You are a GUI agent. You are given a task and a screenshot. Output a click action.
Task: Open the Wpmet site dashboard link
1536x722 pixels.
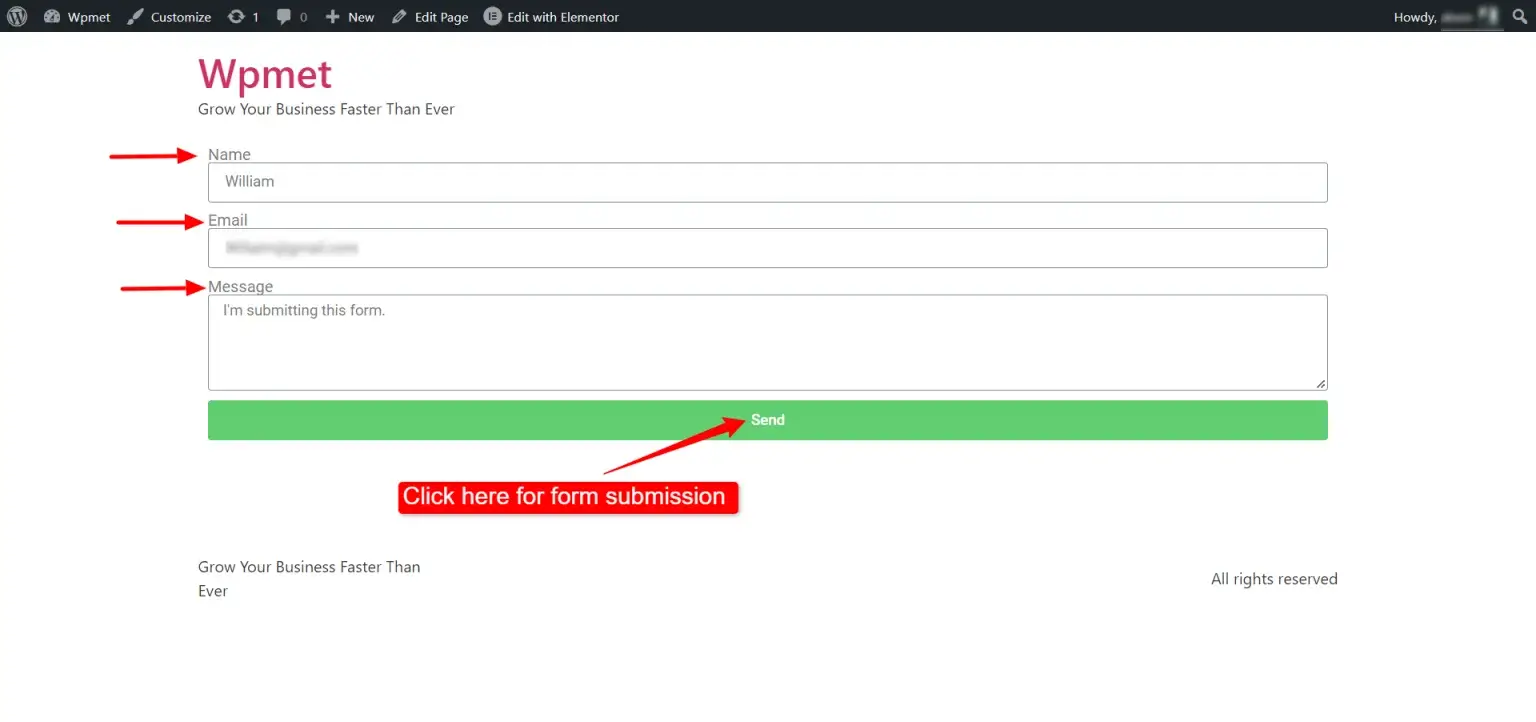coord(77,16)
